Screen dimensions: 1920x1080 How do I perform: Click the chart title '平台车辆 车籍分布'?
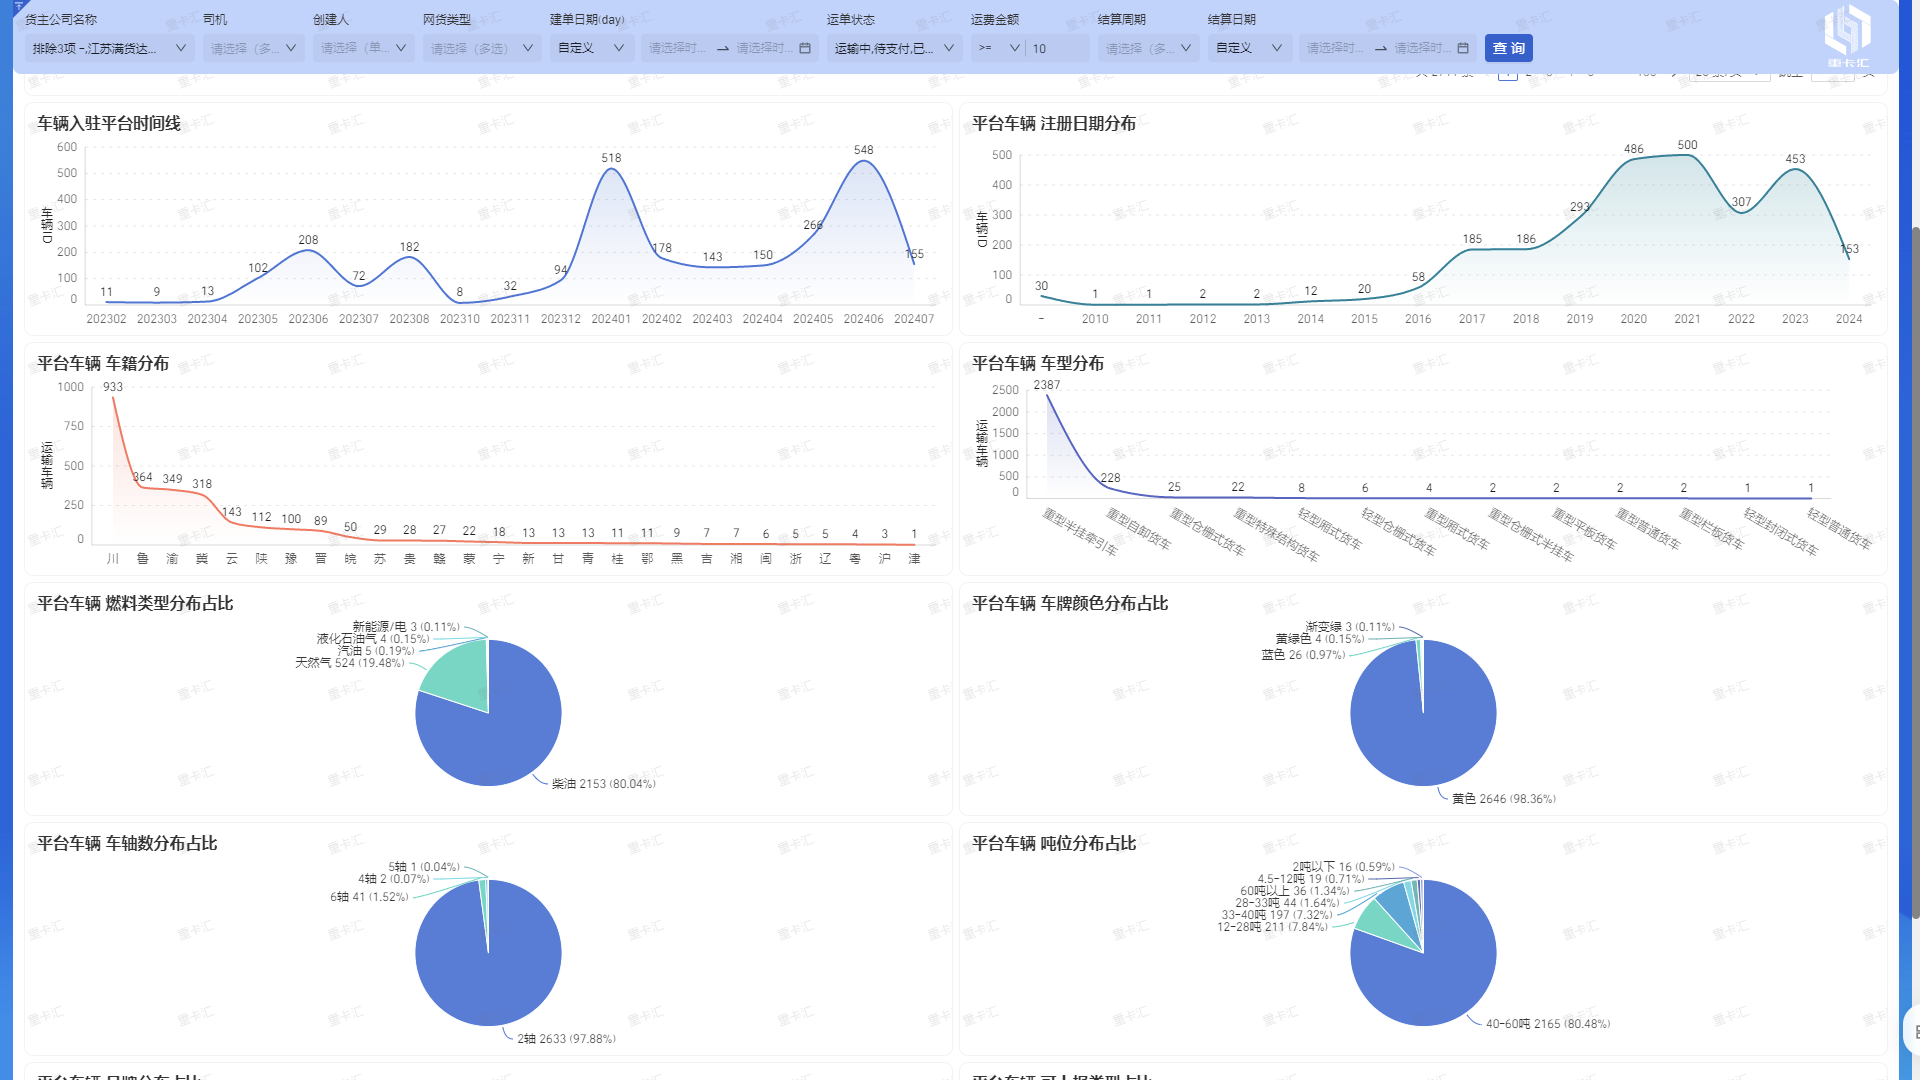(x=103, y=363)
